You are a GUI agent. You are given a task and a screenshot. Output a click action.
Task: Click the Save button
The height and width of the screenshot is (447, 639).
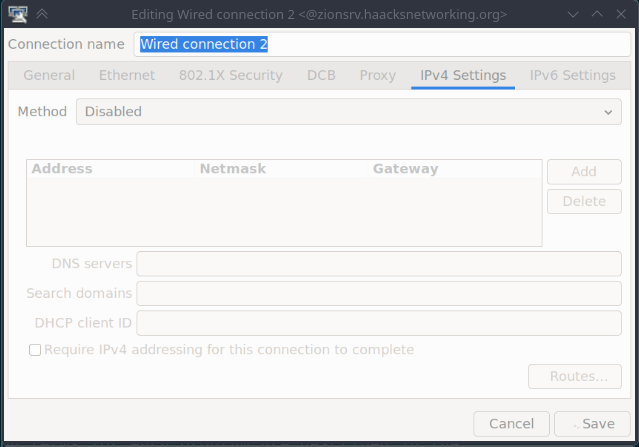(592, 424)
